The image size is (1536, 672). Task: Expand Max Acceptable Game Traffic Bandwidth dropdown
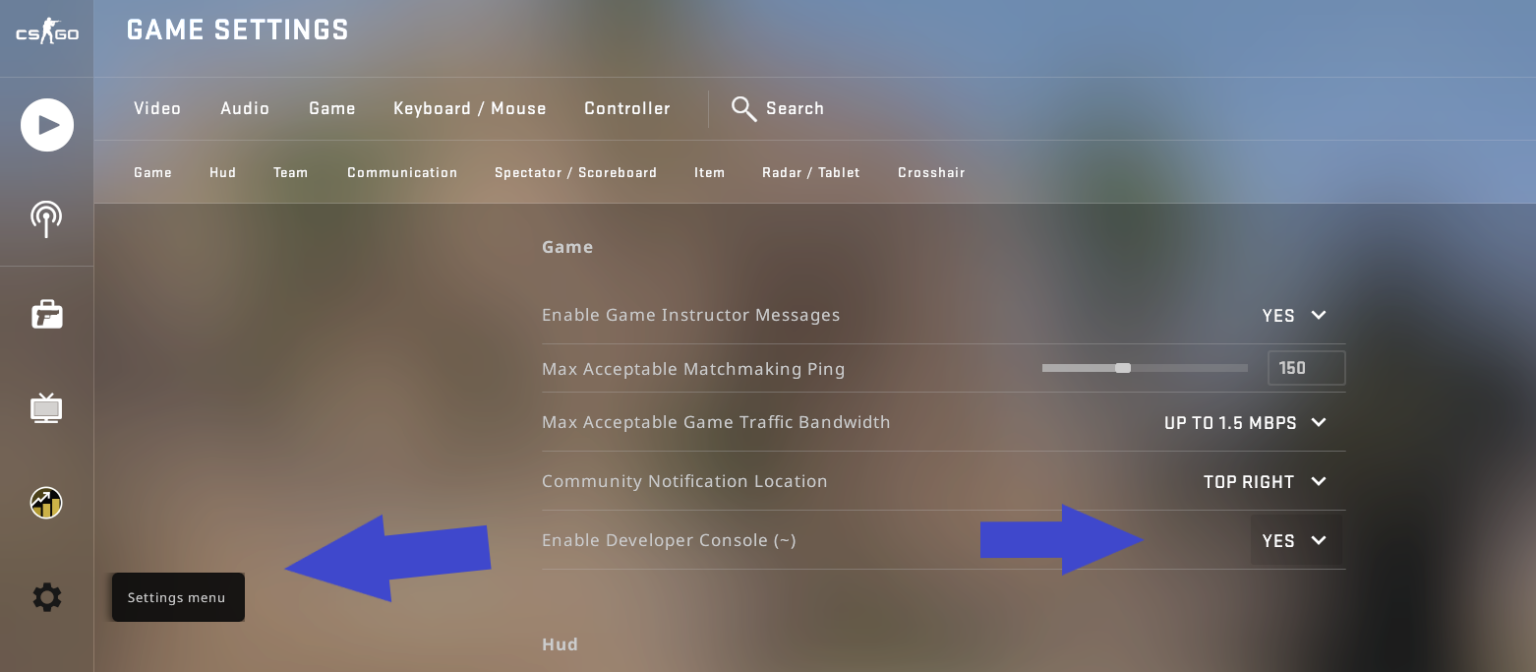pos(1245,422)
